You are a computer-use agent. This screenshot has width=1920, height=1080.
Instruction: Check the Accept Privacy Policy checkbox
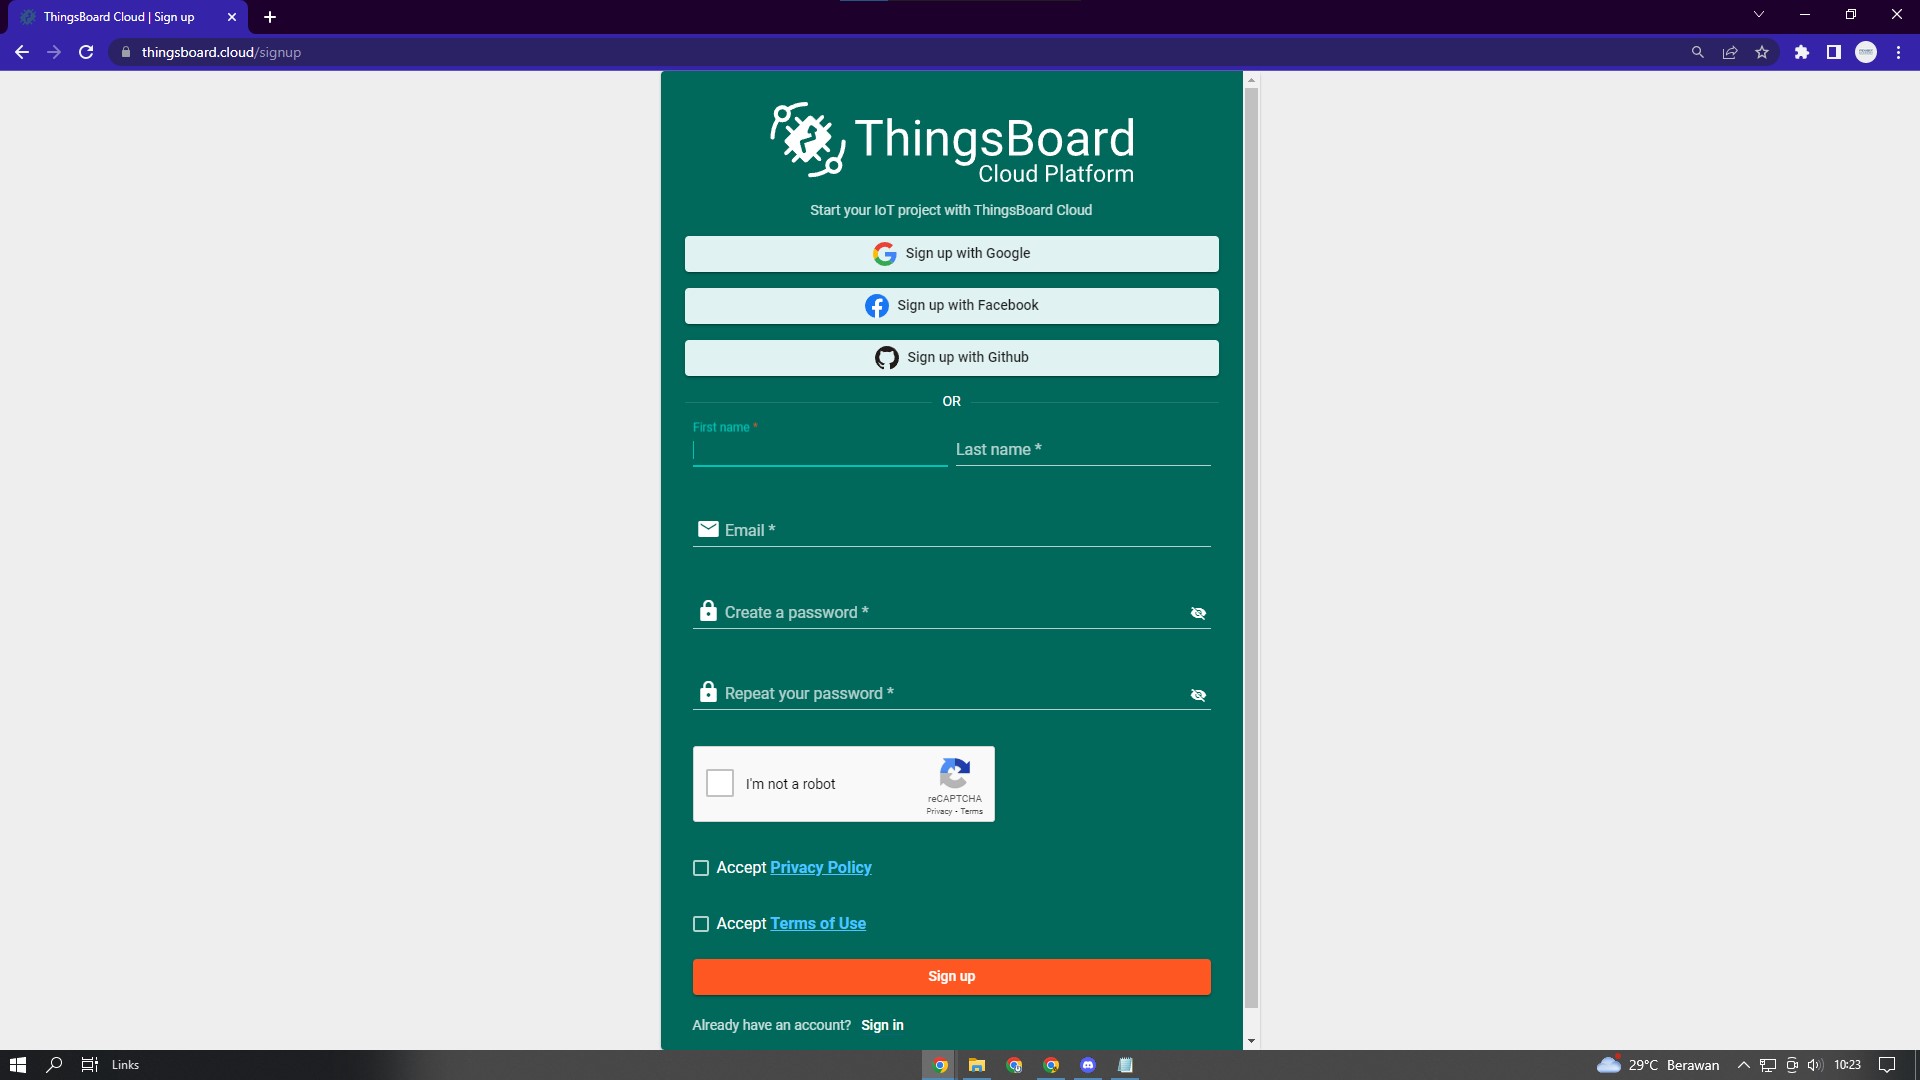point(701,868)
